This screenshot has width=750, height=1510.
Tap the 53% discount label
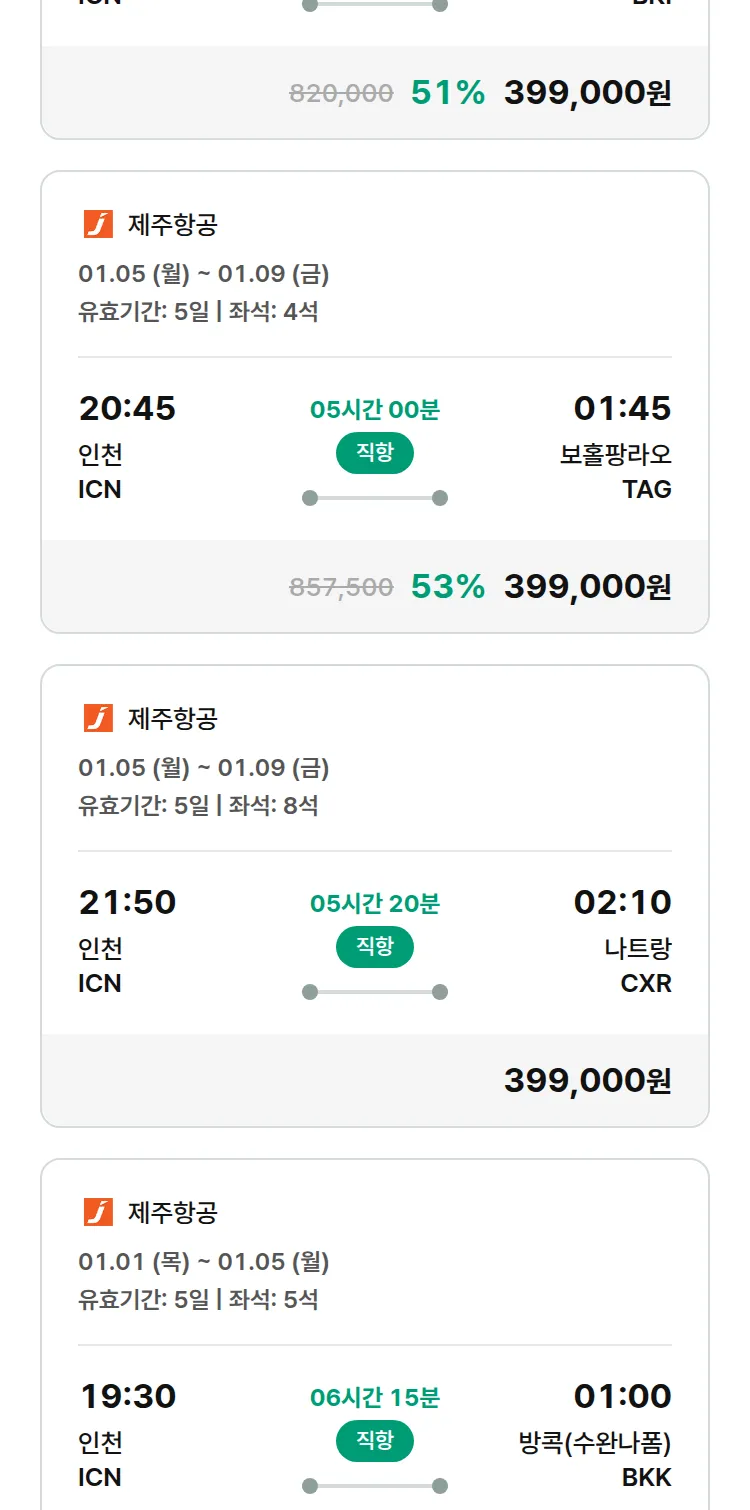pyautogui.click(x=447, y=586)
